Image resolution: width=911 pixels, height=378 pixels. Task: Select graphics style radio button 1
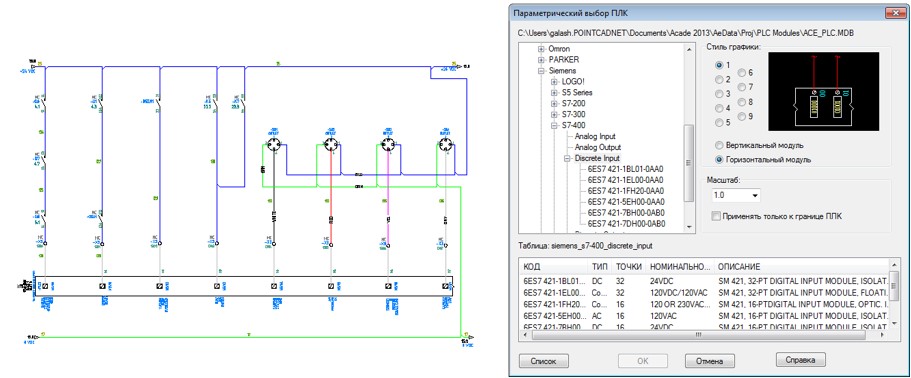point(720,64)
